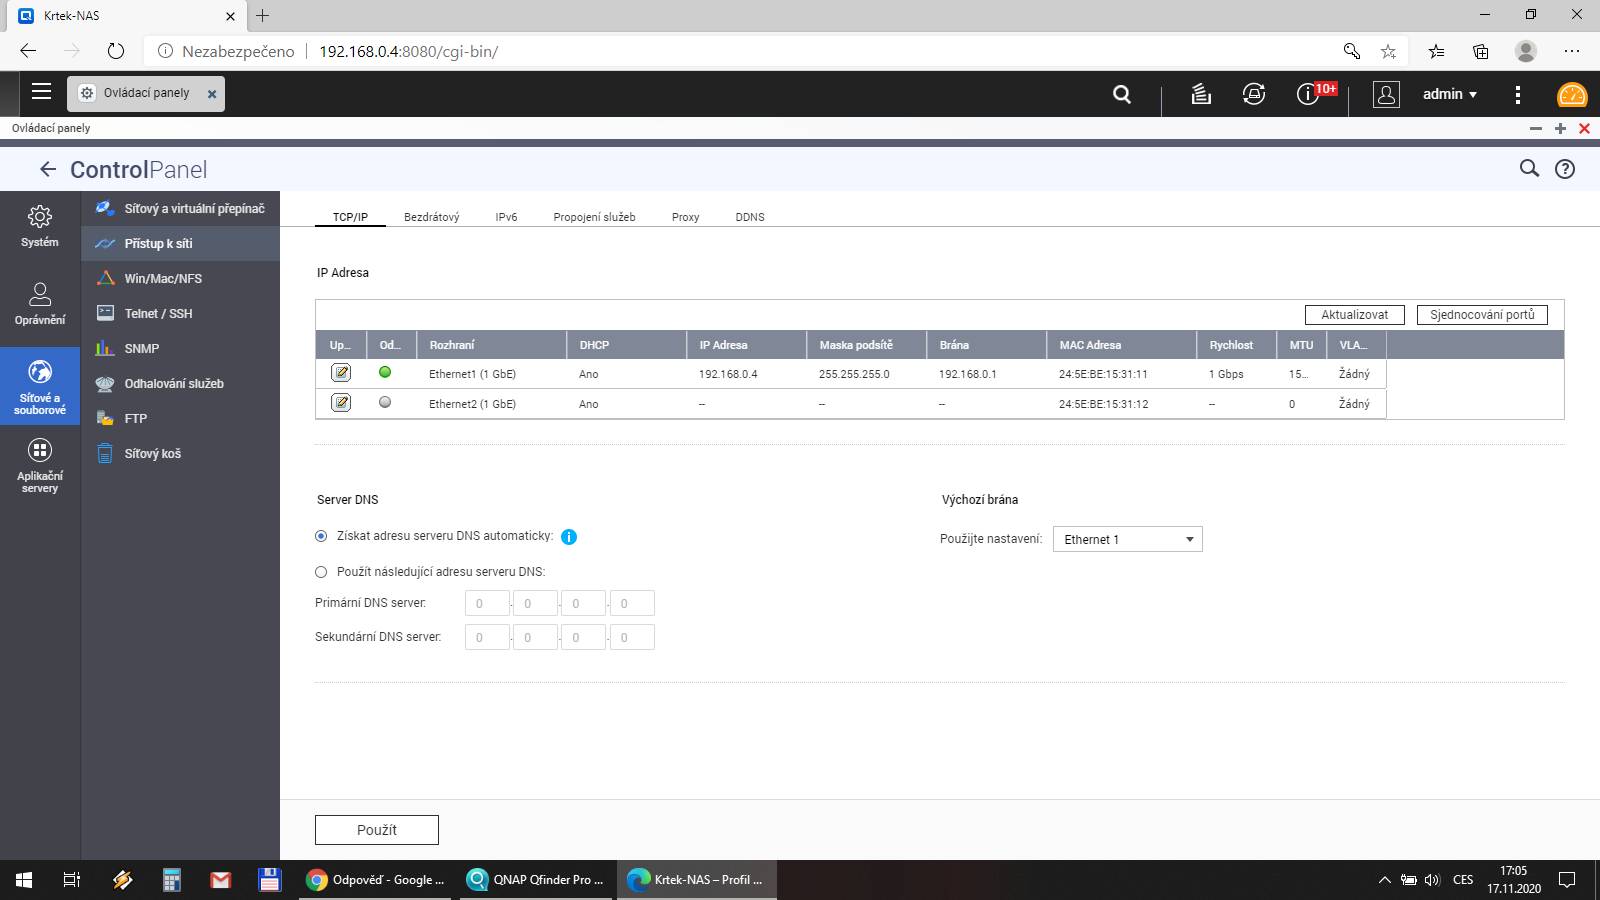The image size is (1600, 900).
Task: Click the Použít button
Action: pyautogui.click(x=377, y=830)
